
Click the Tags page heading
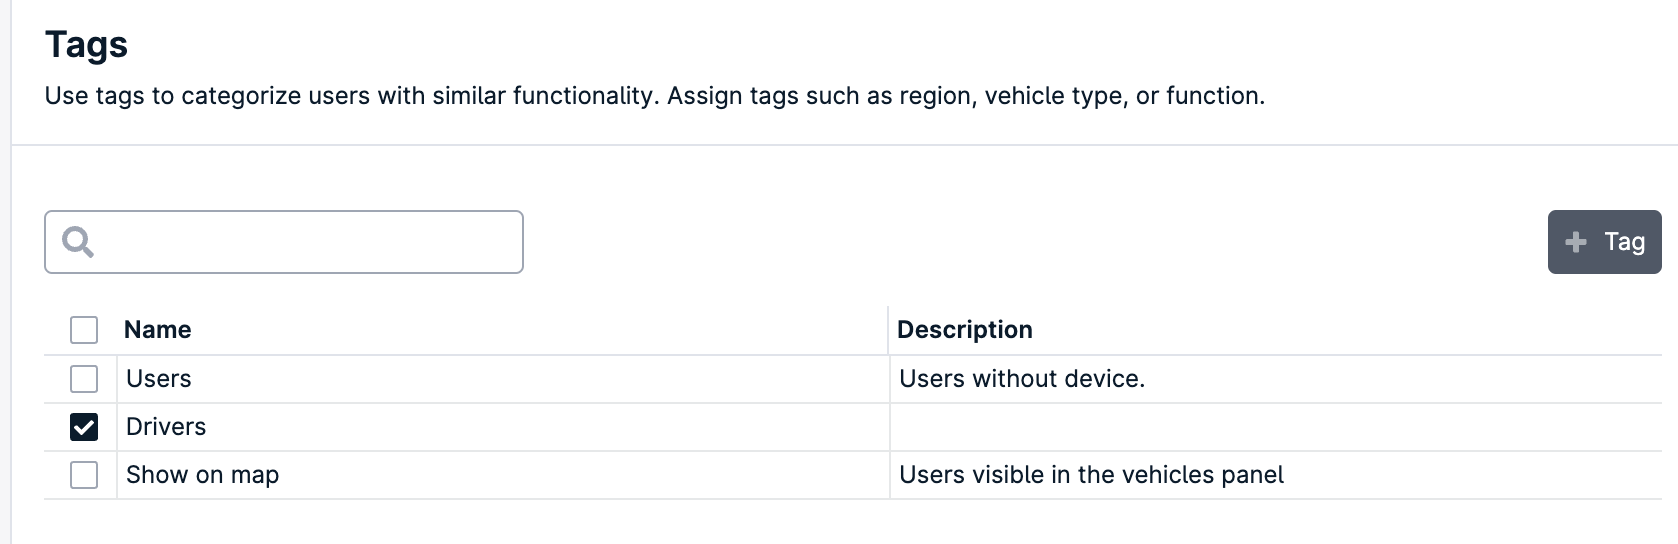coord(87,45)
